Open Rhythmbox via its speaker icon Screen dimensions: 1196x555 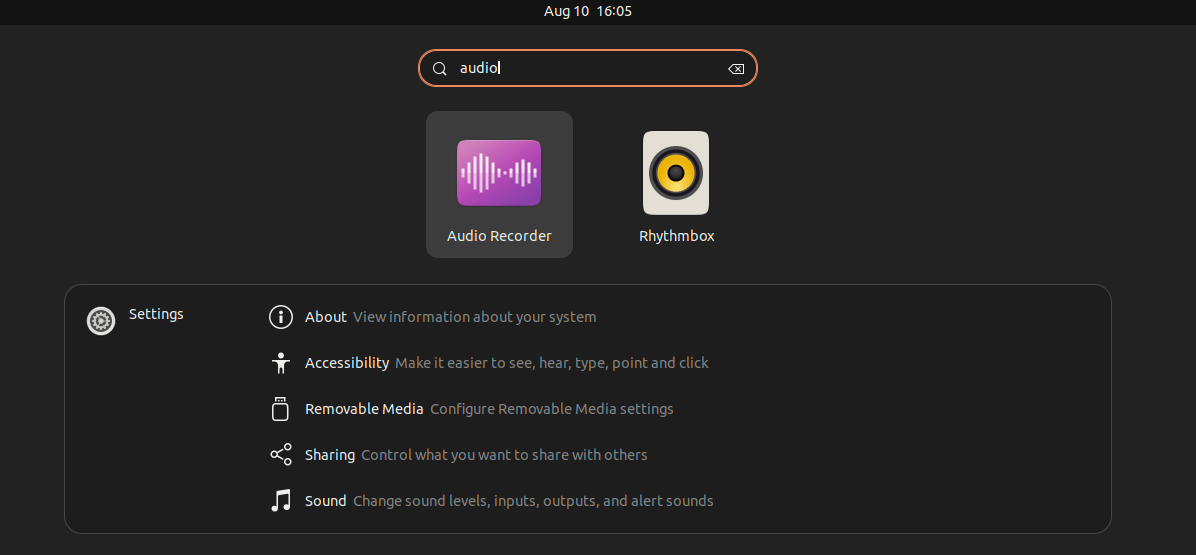click(x=676, y=173)
